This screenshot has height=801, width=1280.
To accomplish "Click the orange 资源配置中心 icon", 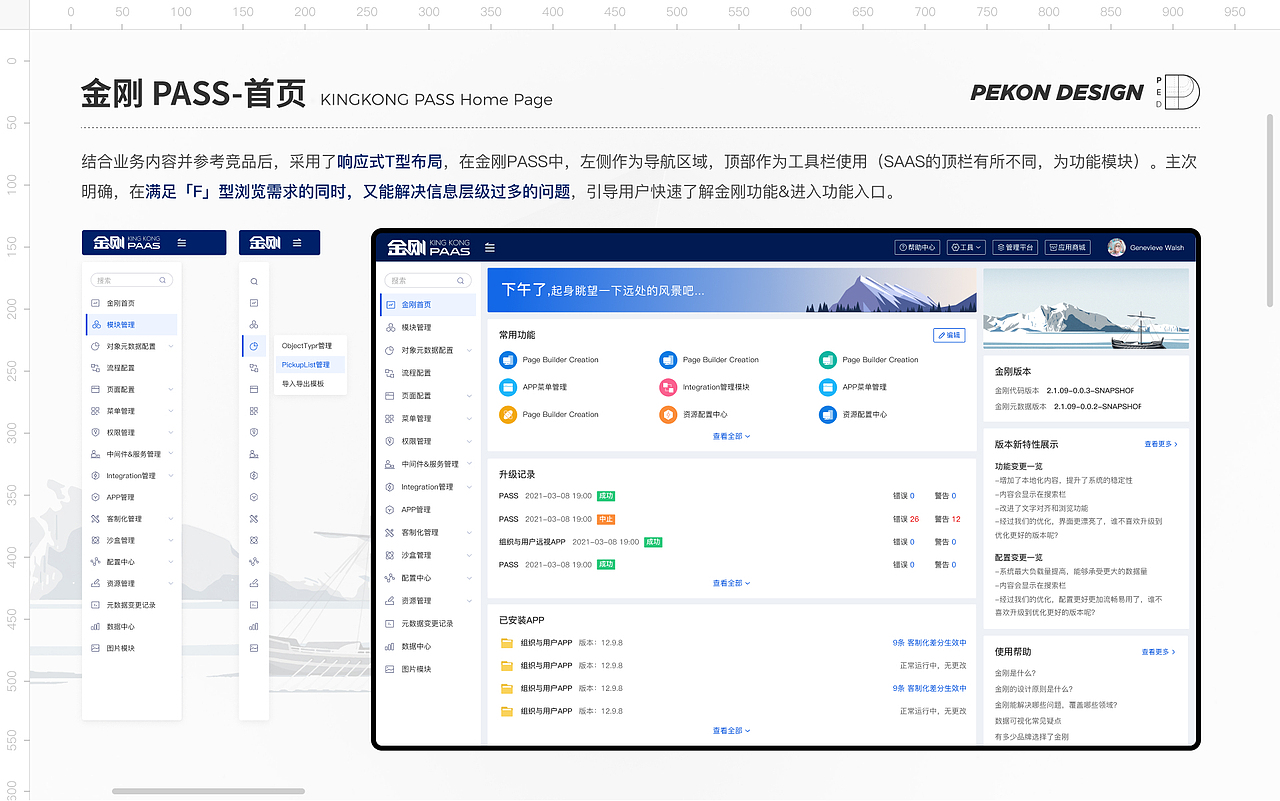I will [667, 414].
